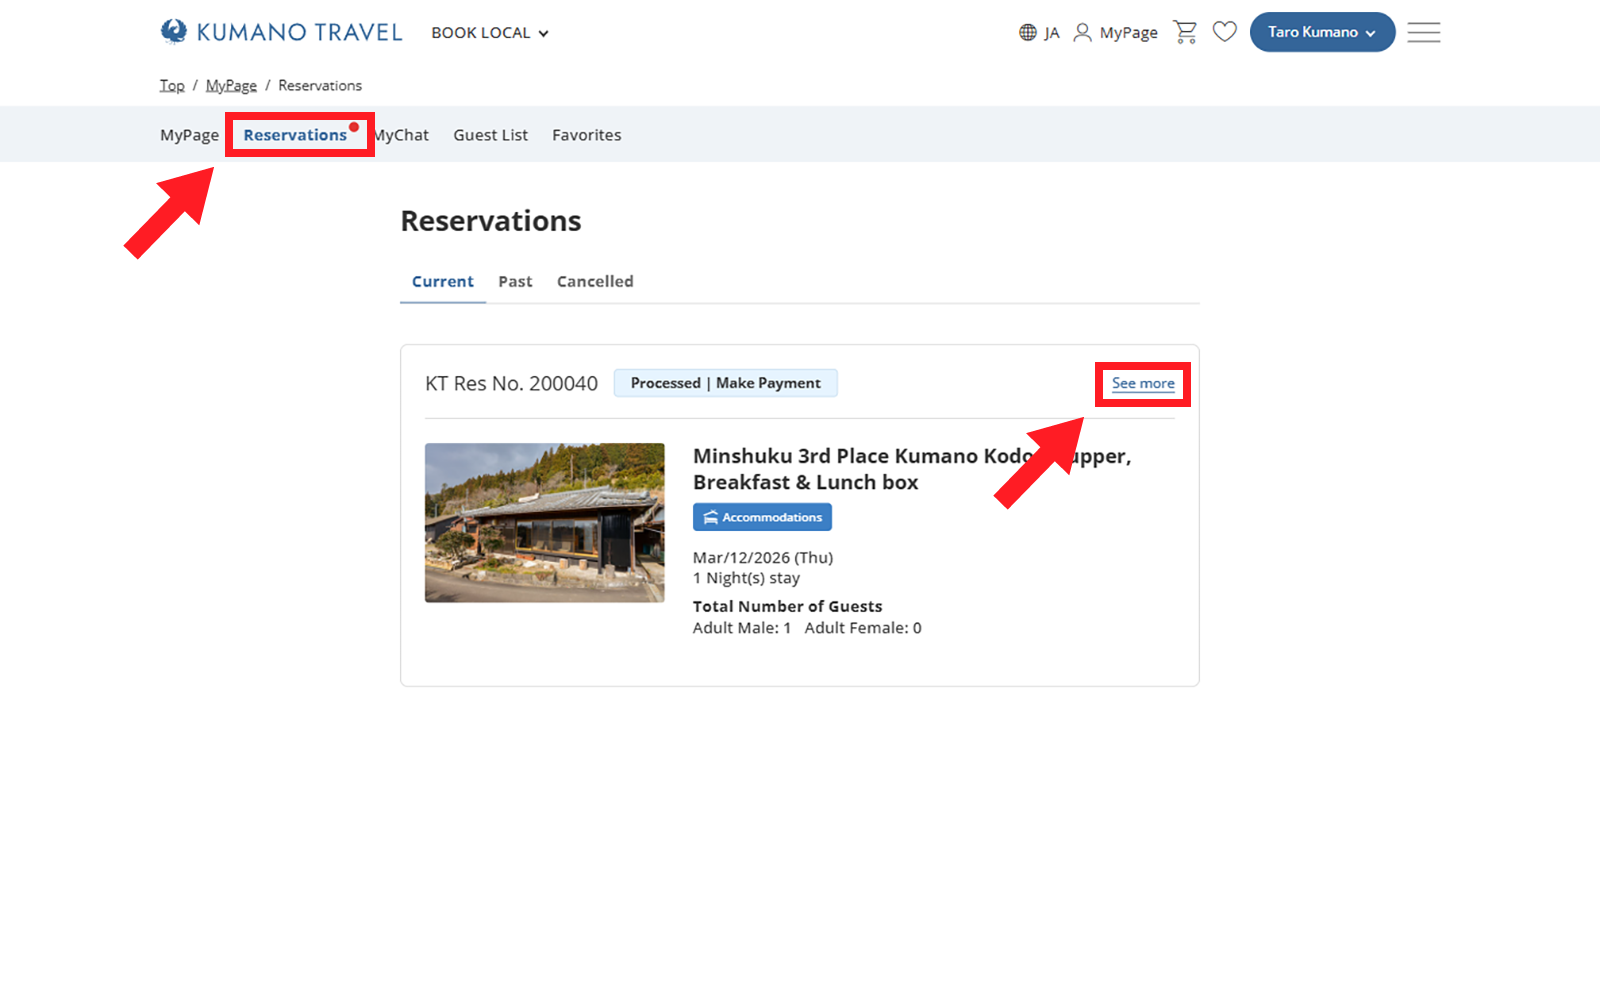1600x1000 pixels.
Task: Open the MyChat menu item
Action: point(404,135)
